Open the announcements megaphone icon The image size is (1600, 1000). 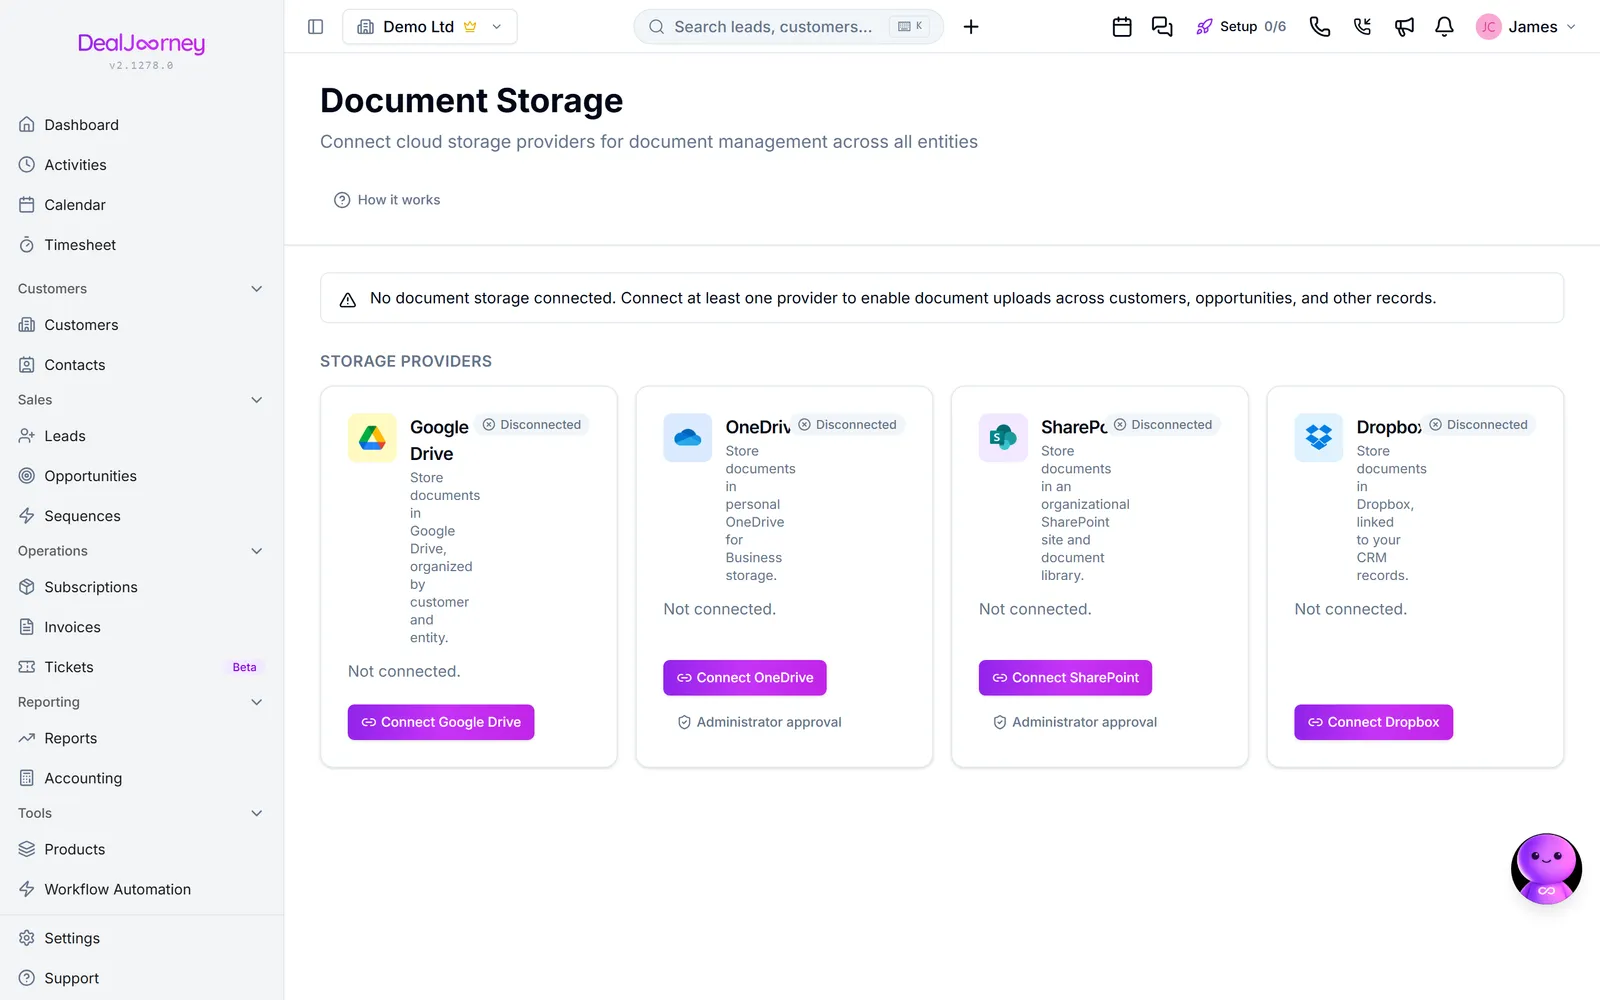[x=1404, y=27]
